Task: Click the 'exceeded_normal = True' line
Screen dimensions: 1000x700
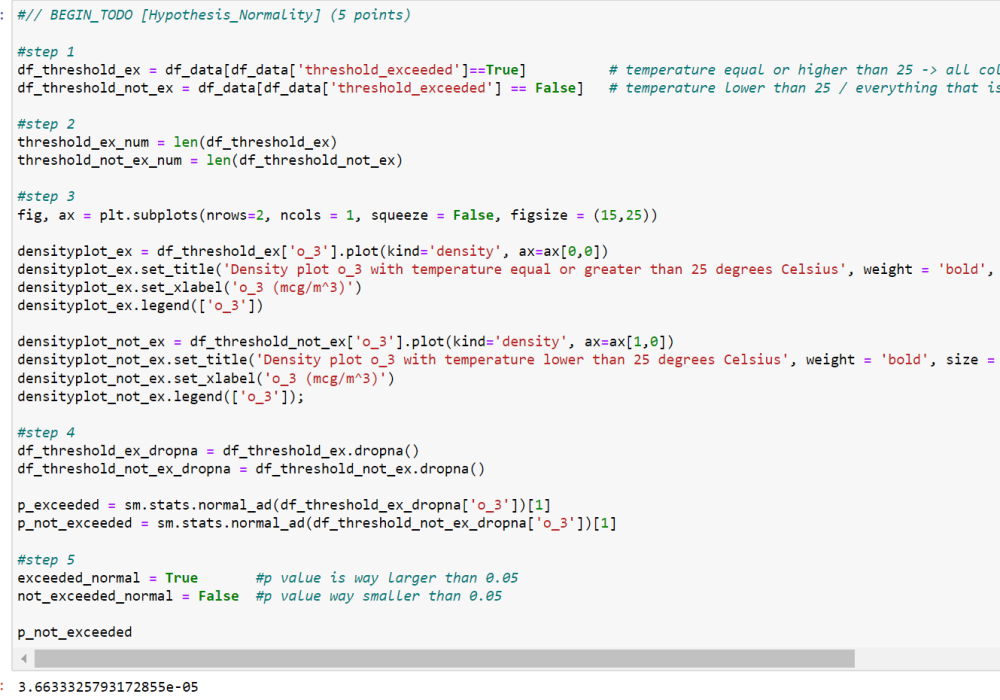Action: pos(108,578)
